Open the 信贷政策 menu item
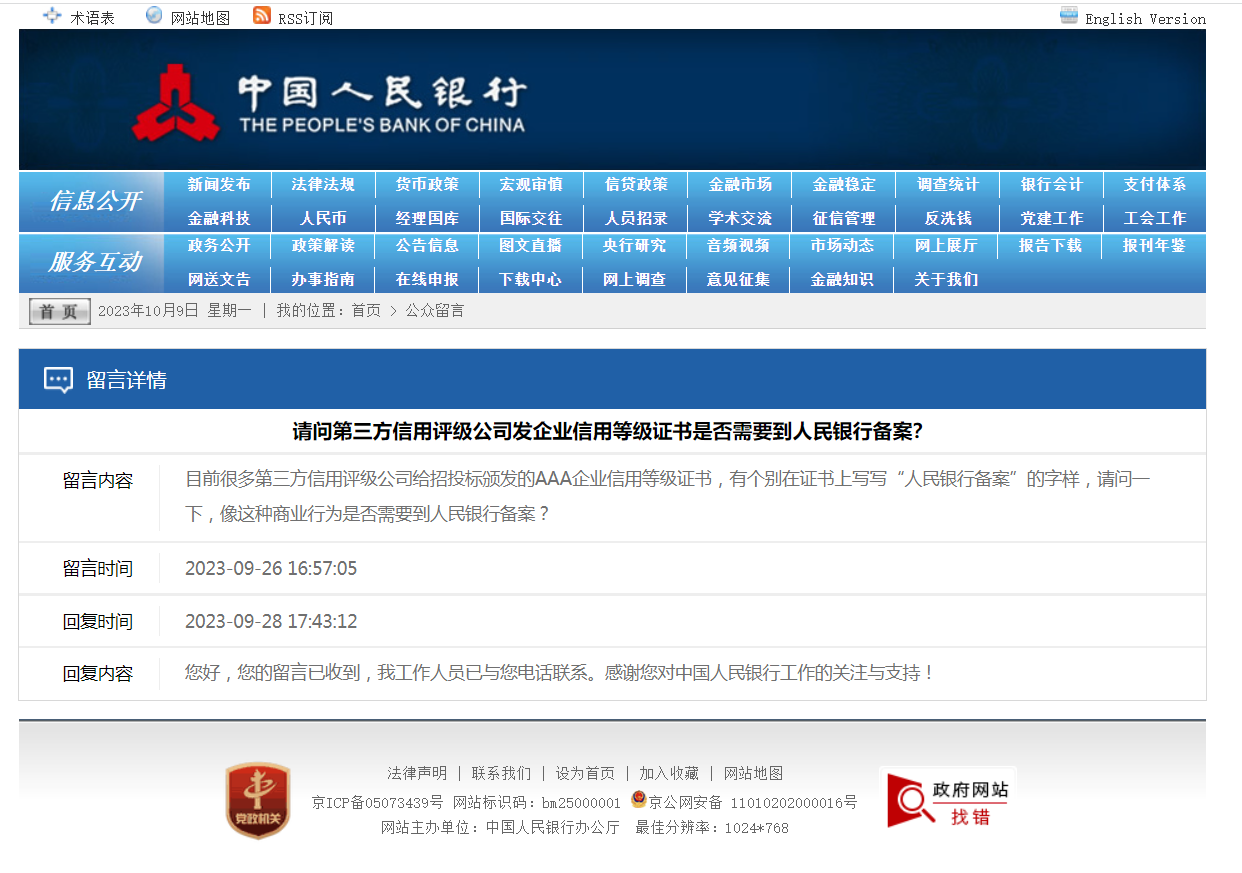This screenshot has width=1242, height=873. (x=636, y=185)
